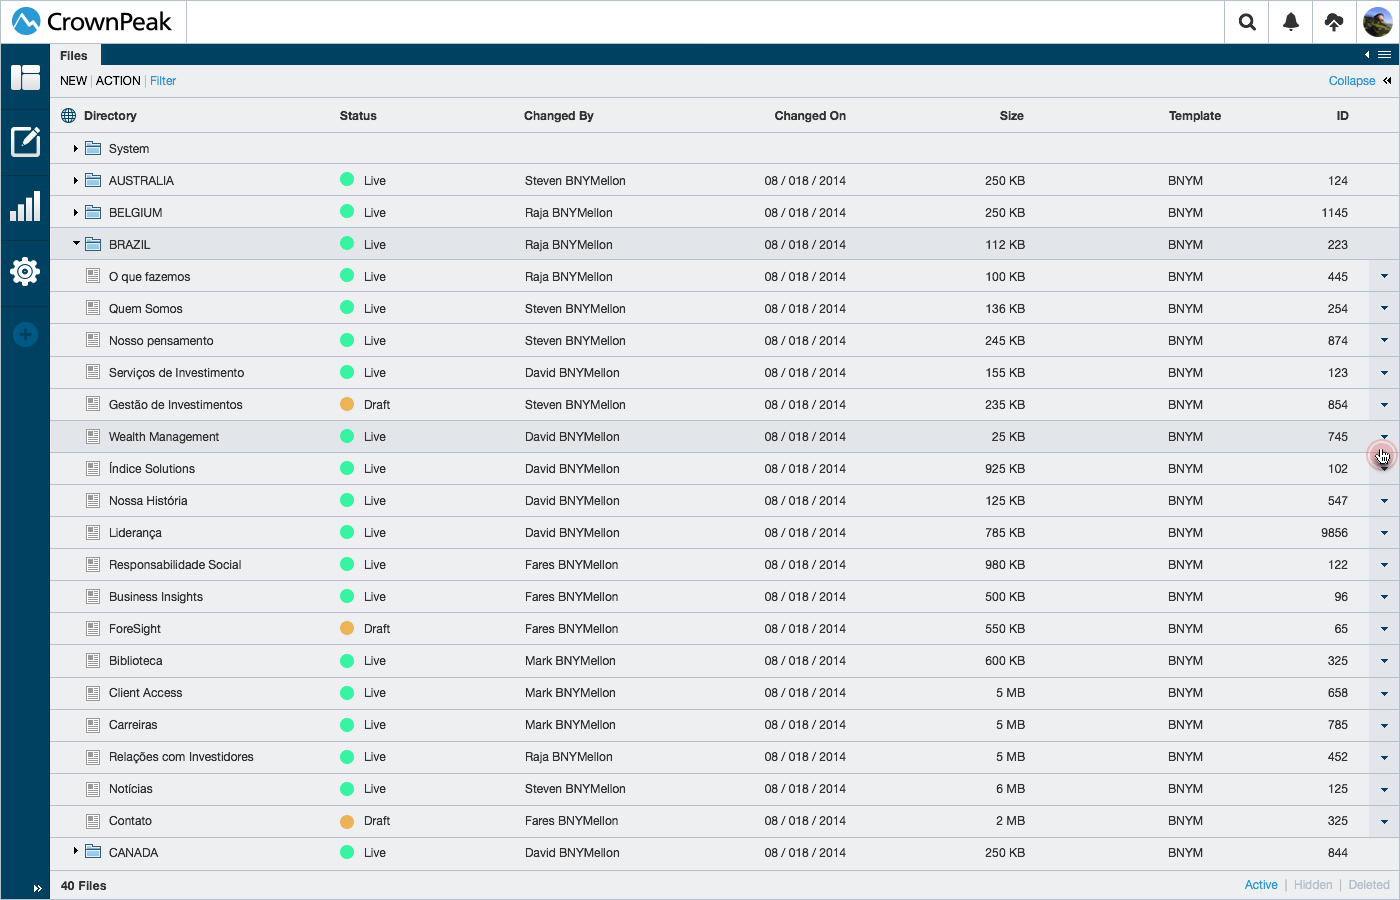Open the user profile avatar
The image size is (1400, 900).
pyautogui.click(x=1378, y=22)
